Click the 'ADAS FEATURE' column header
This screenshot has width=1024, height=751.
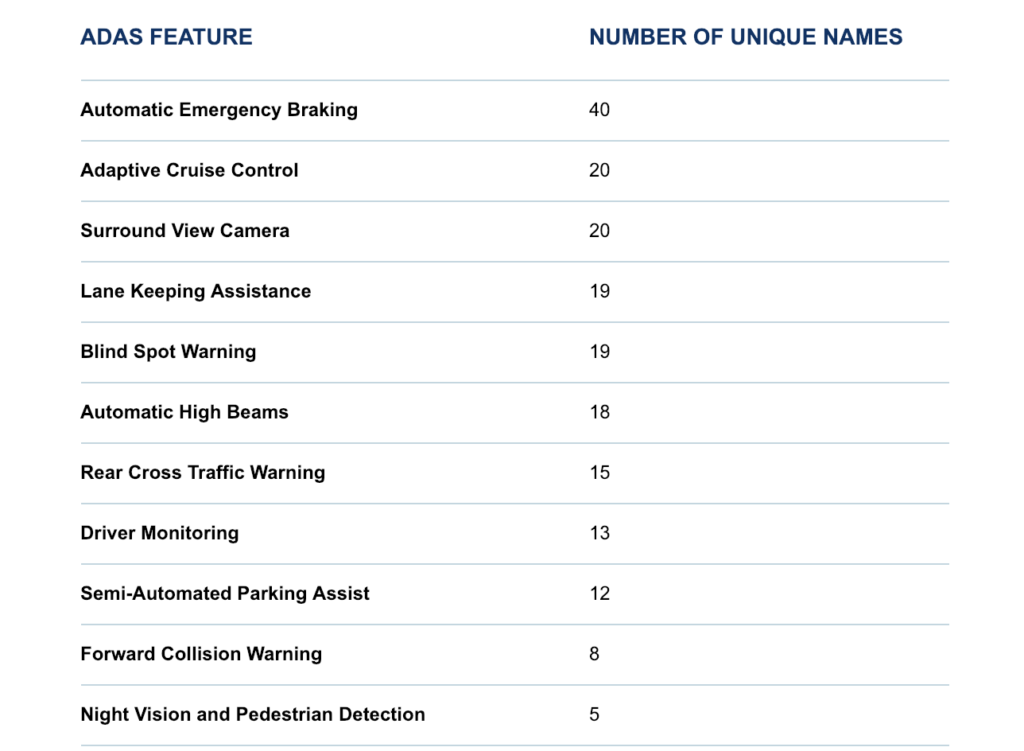point(166,37)
